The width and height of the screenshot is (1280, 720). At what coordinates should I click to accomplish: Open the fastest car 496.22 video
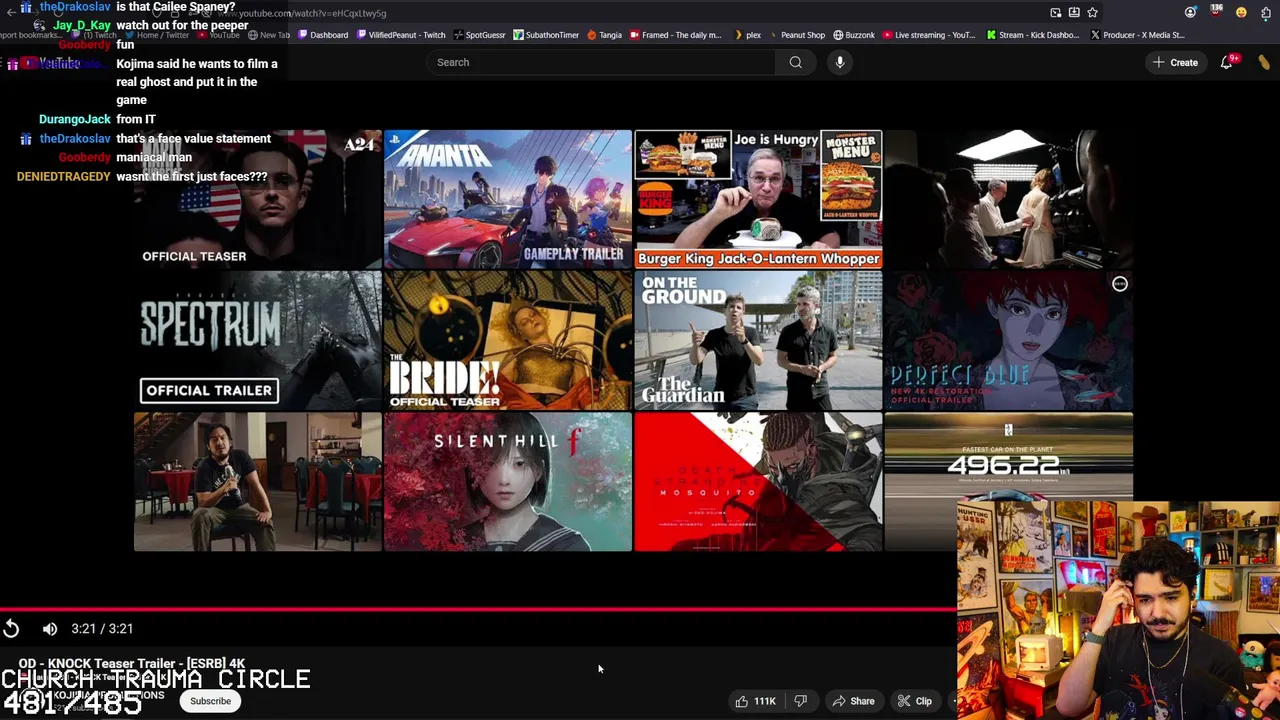tap(1008, 455)
